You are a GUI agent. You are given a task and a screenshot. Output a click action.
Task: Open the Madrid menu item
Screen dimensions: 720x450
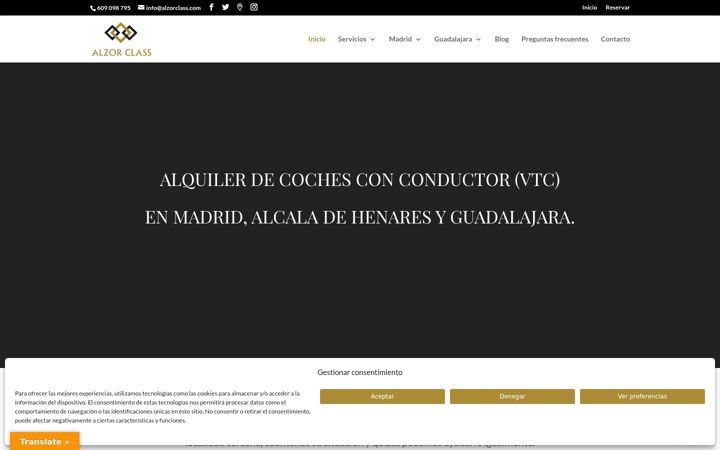tap(400, 39)
